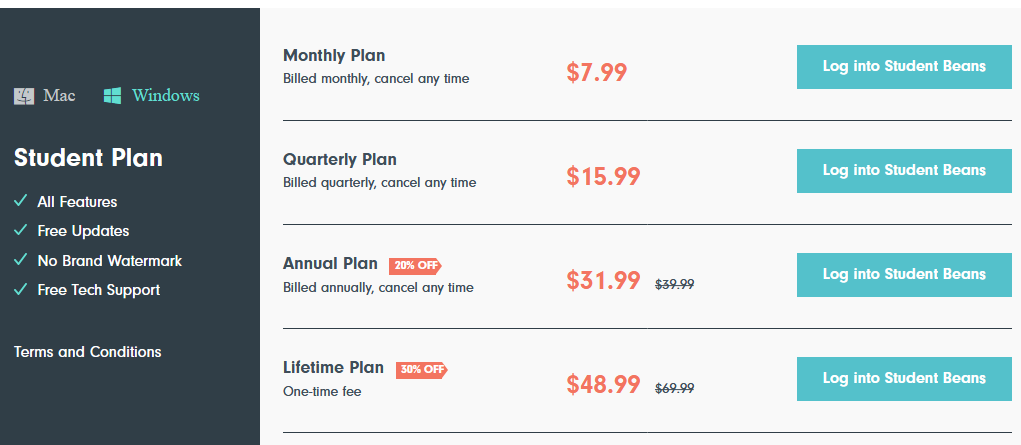
Task: Click the crossed-out $69.99 price
Action: click(x=674, y=388)
